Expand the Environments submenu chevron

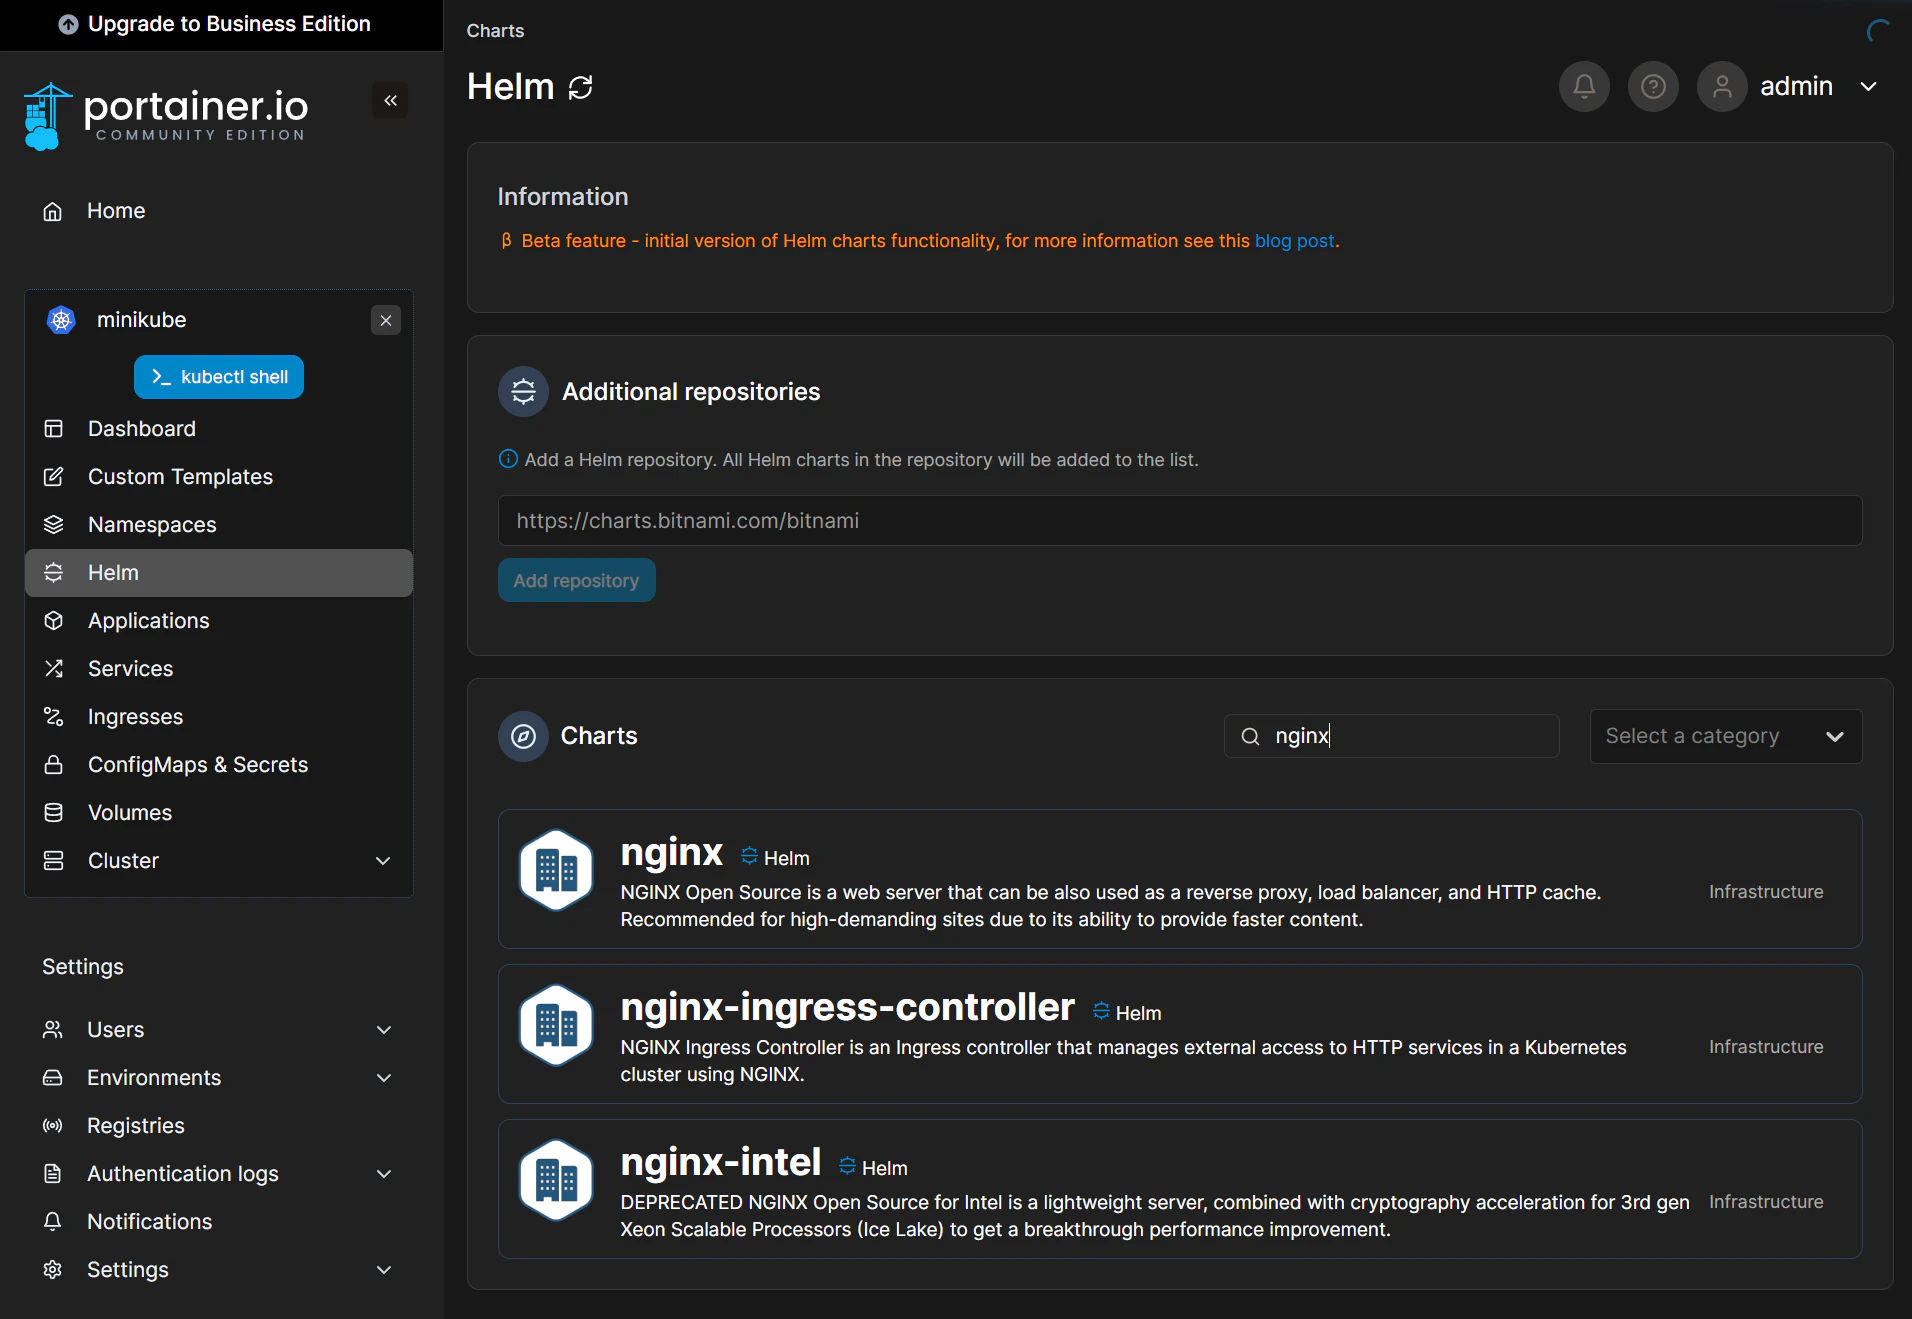[384, 1078]
